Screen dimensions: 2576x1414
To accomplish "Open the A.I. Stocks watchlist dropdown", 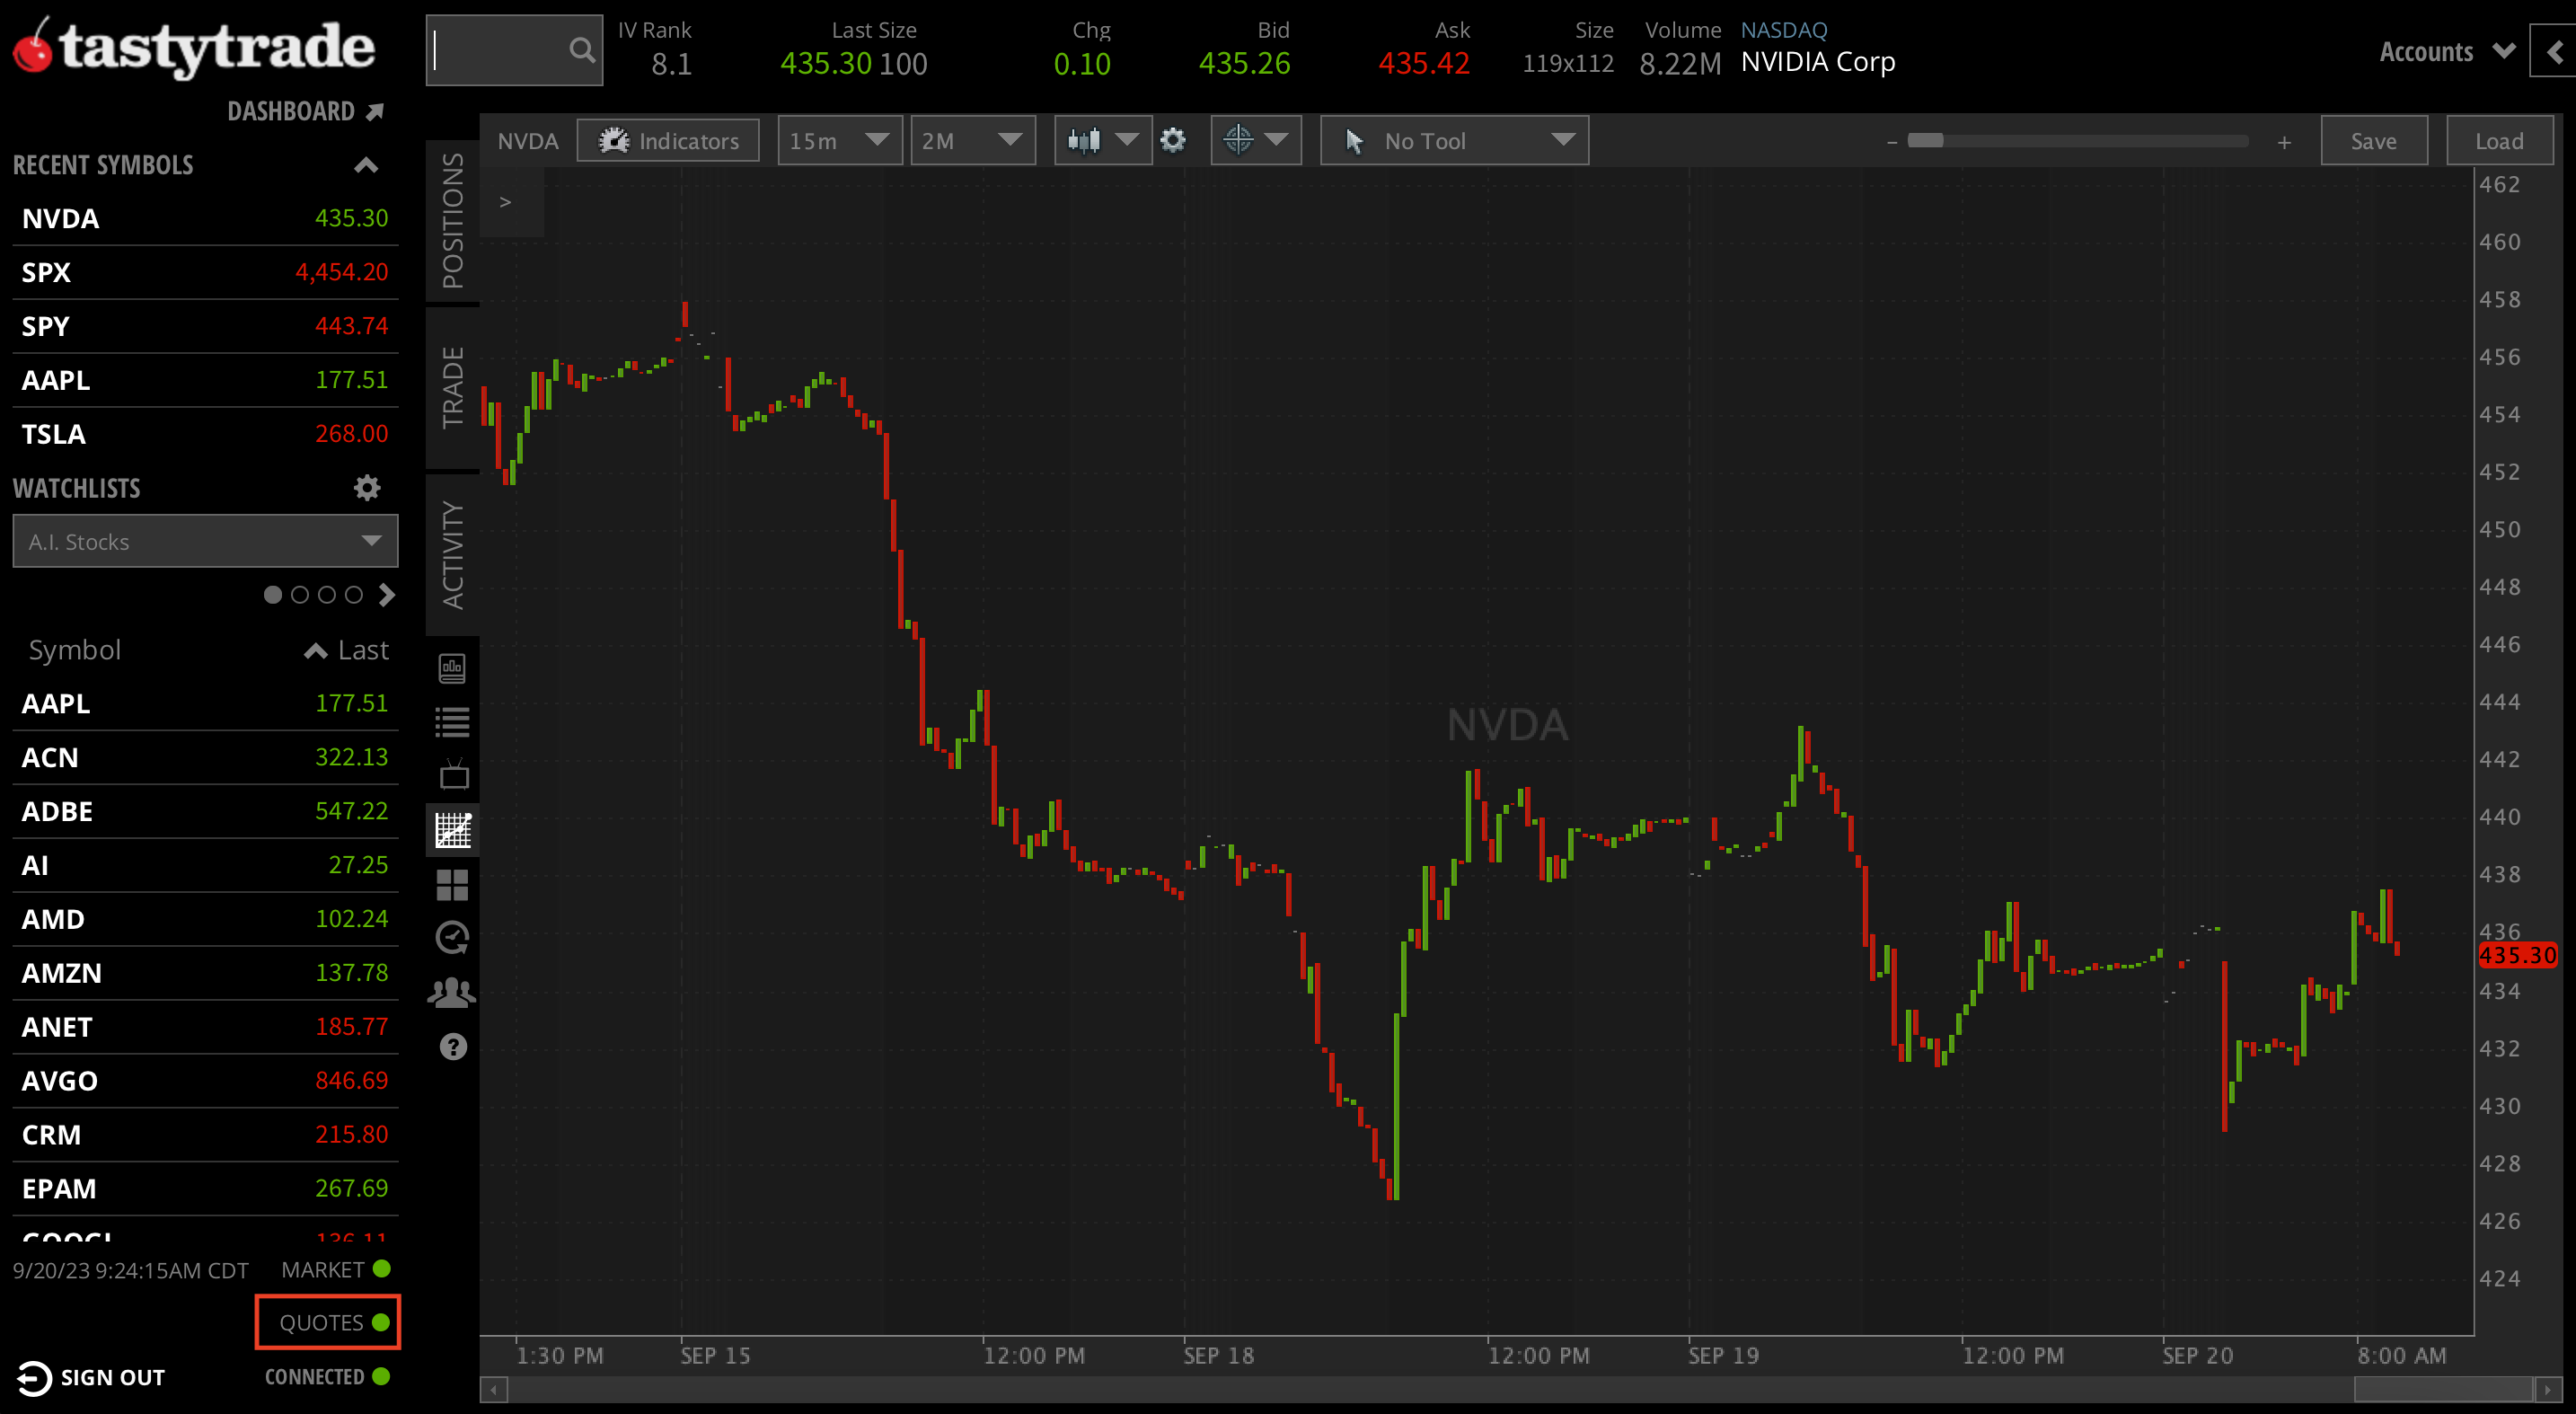I will 205,541.
